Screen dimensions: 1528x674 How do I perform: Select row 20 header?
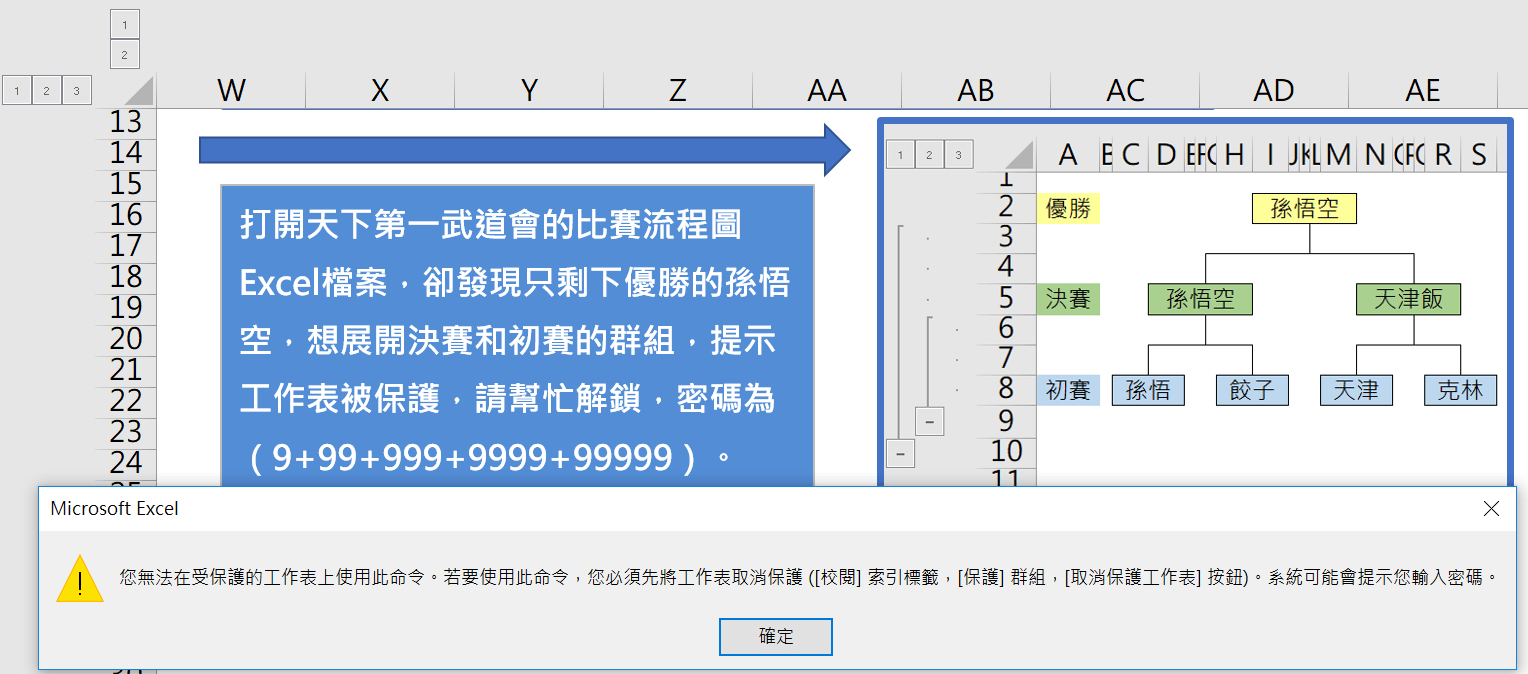tap(126, 339)
